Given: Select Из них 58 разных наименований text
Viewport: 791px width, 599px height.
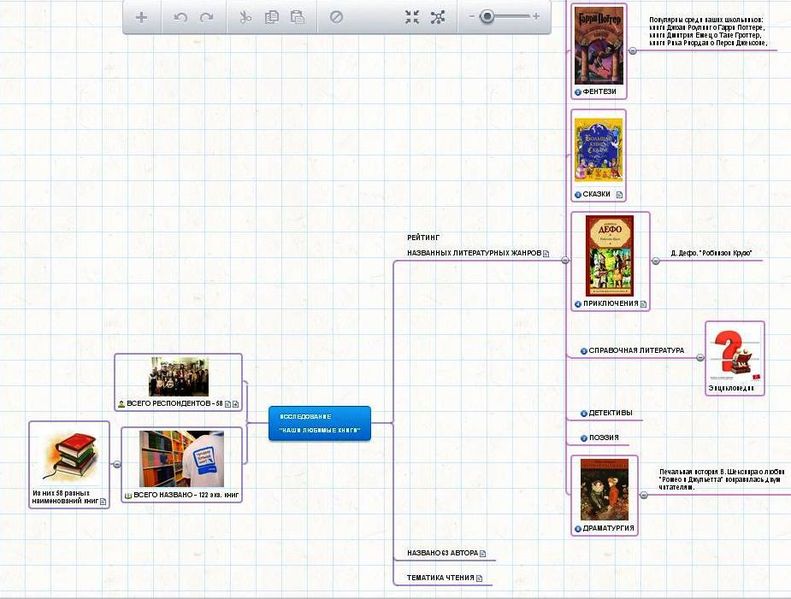Looking at the screenshot, I should pos(65,497).
